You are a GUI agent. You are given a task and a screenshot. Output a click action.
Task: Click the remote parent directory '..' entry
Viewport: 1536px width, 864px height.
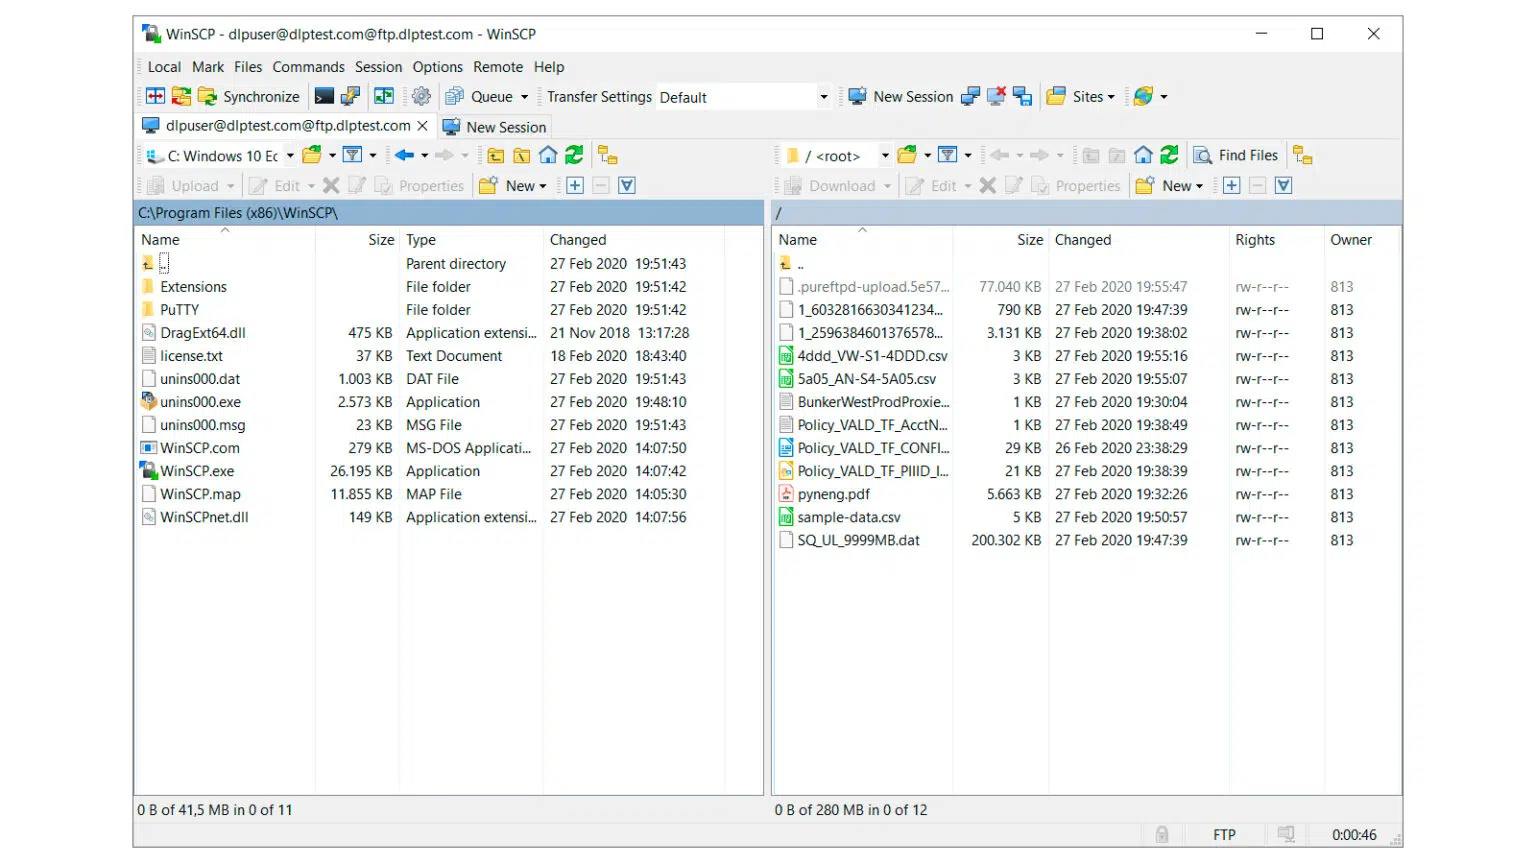coord(792,264)
